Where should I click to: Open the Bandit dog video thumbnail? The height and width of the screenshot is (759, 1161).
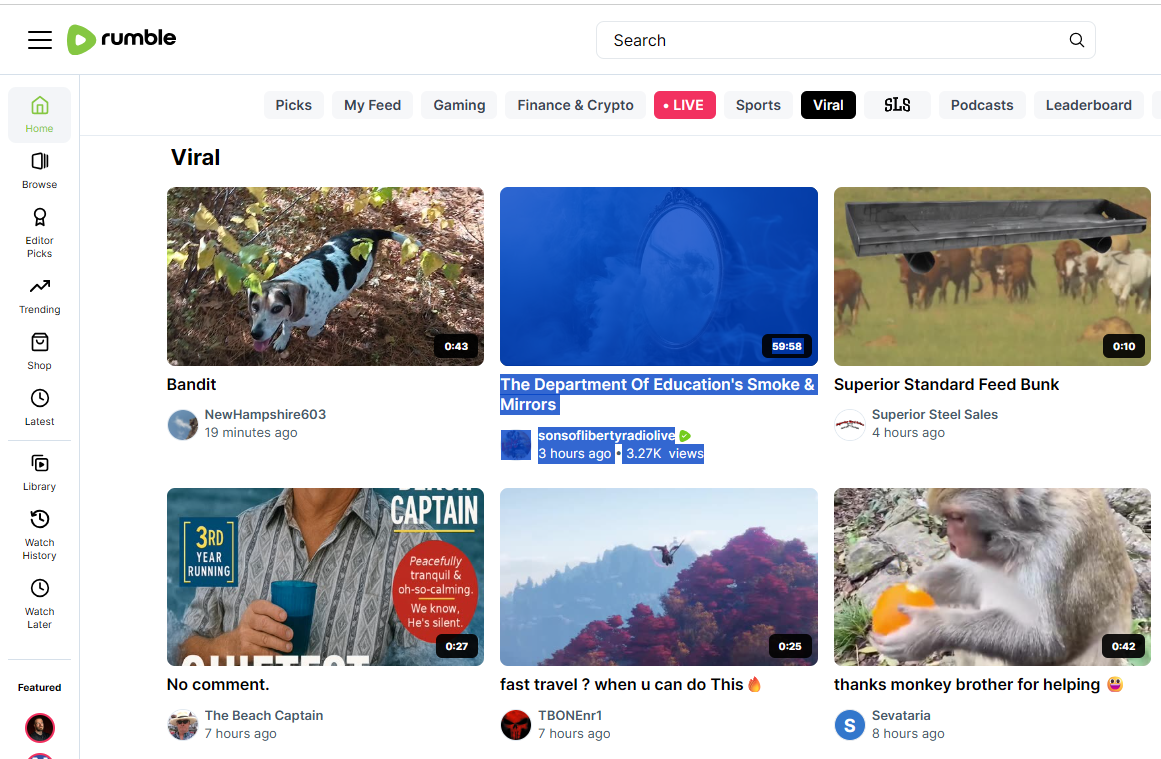pyautogui.click(x=325, y=276)
